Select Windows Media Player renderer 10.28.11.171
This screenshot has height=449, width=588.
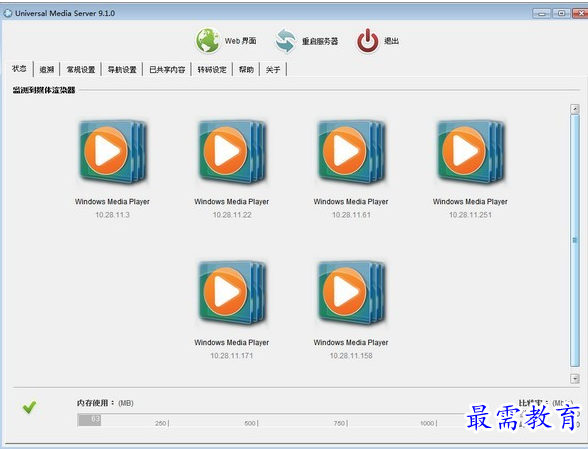[x=232, y=293]
